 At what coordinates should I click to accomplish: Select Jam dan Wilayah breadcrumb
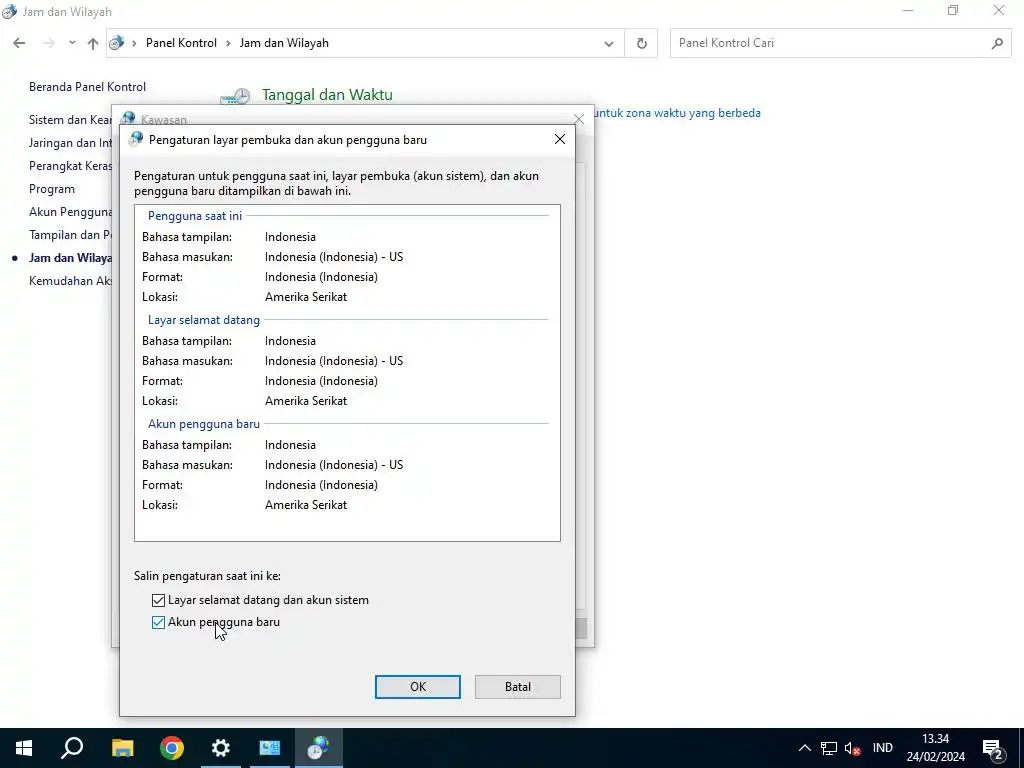[284, 43]
